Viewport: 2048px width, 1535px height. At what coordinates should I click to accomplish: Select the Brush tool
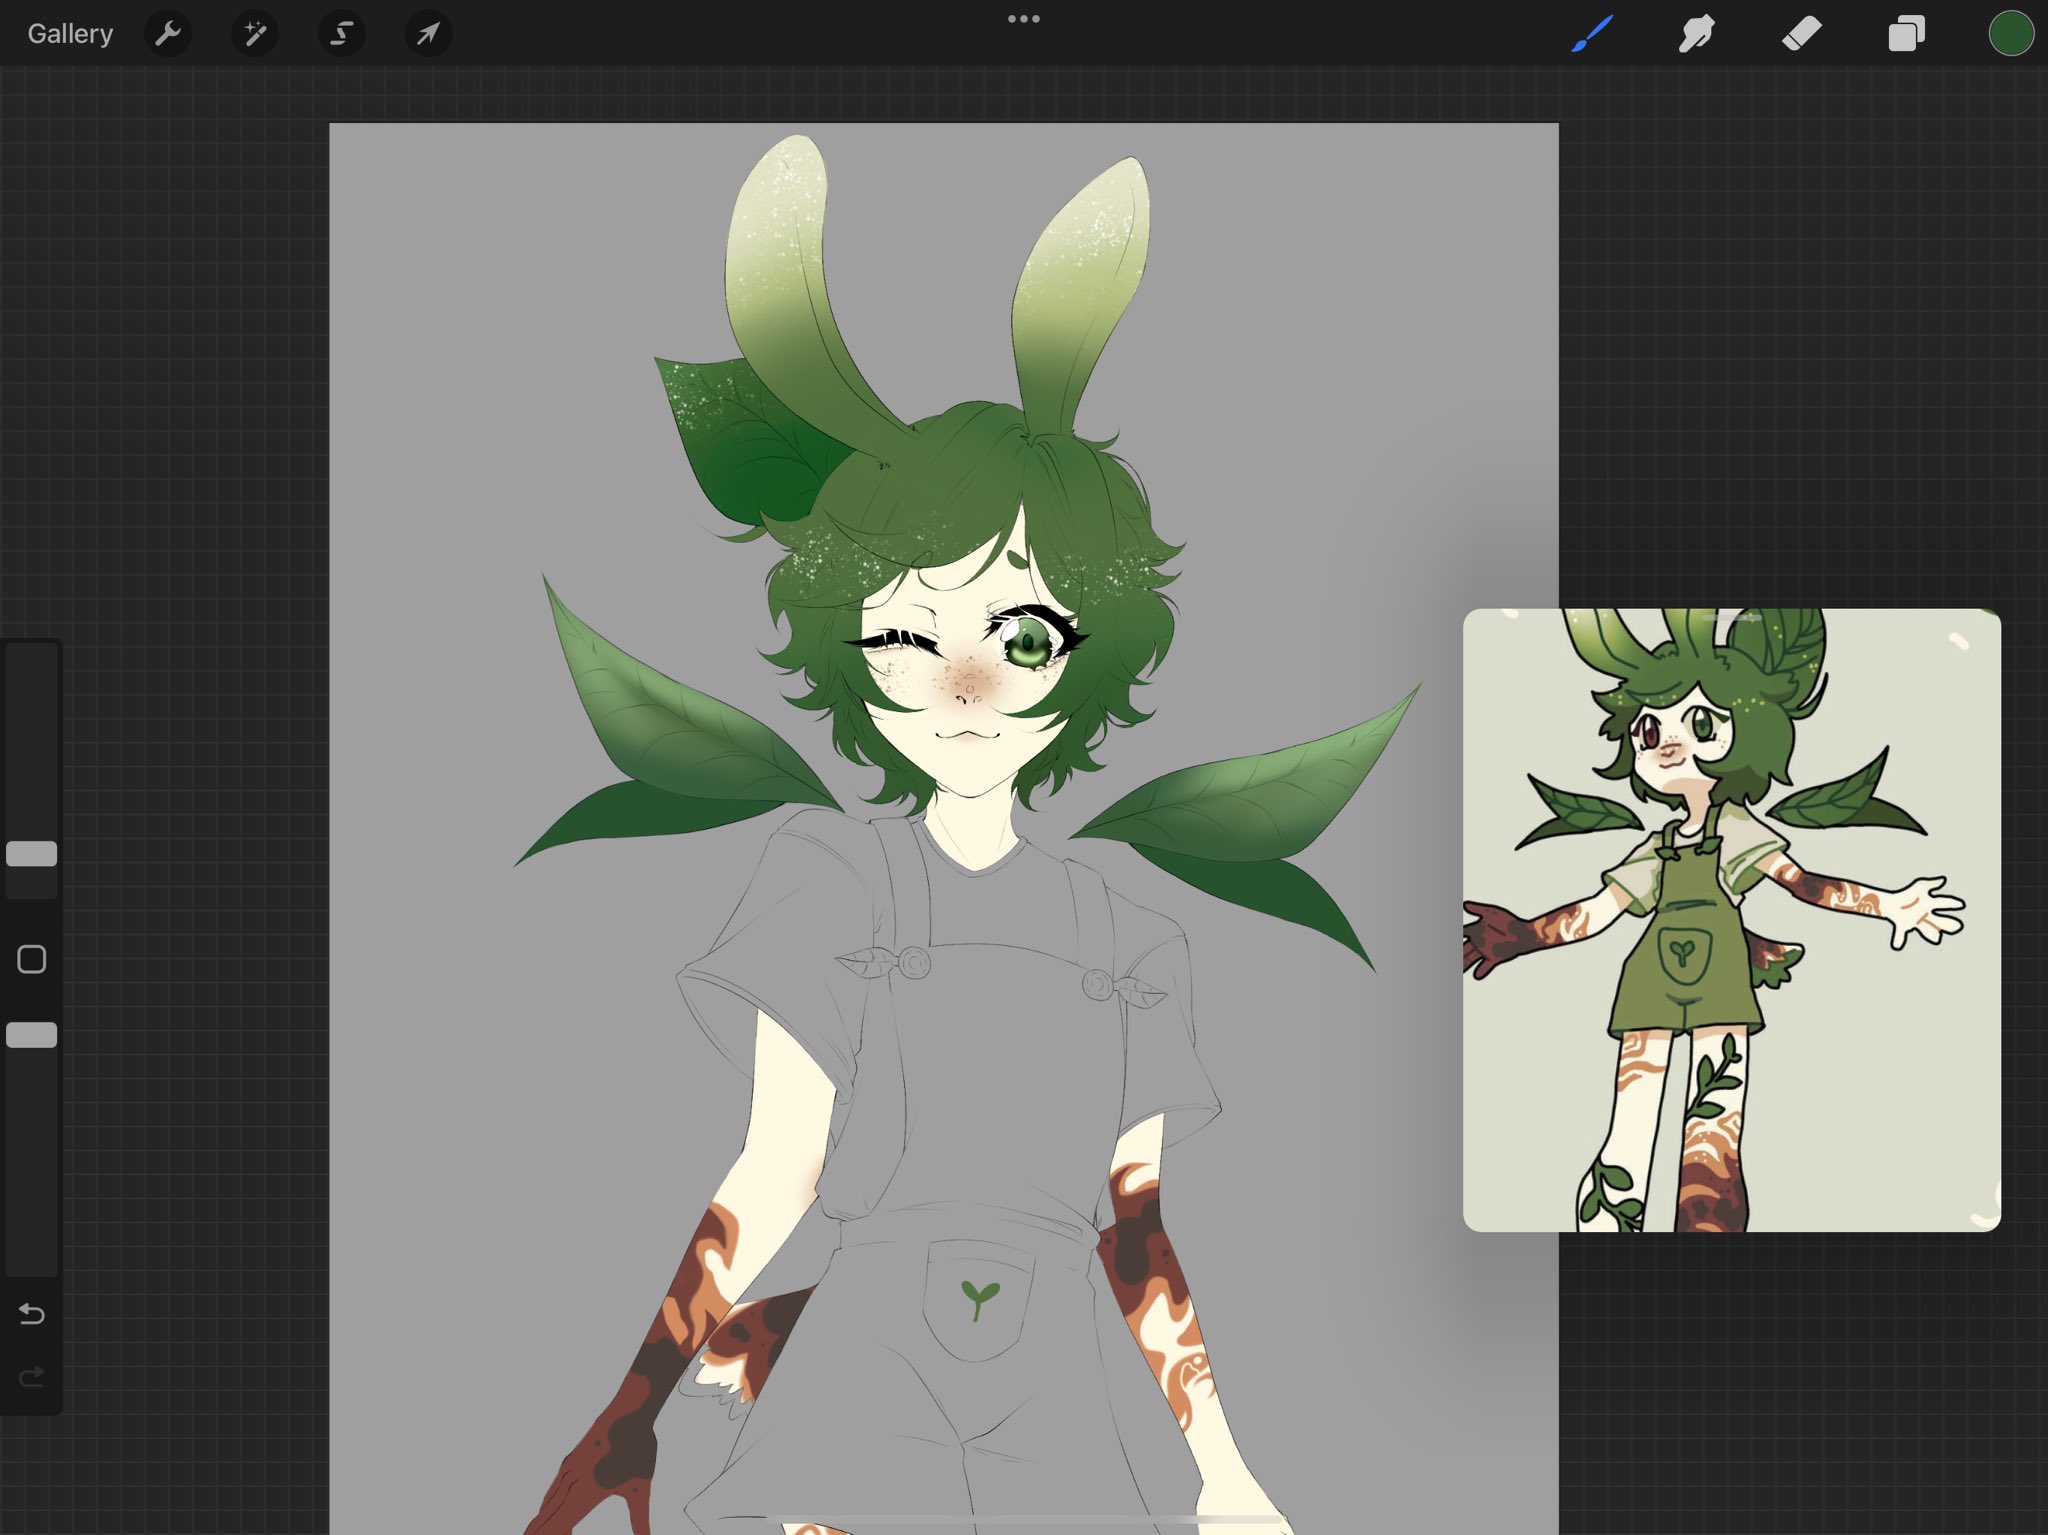(1592, 34)
